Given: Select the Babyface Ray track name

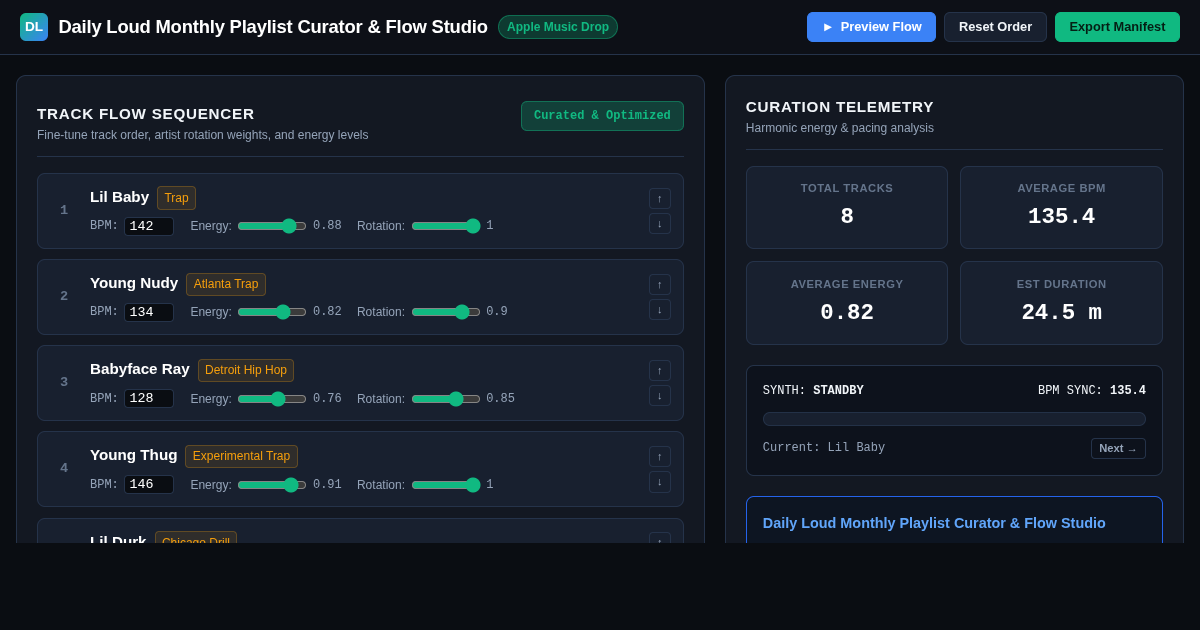Looking at the screenshot, I should tap(140, 369).
